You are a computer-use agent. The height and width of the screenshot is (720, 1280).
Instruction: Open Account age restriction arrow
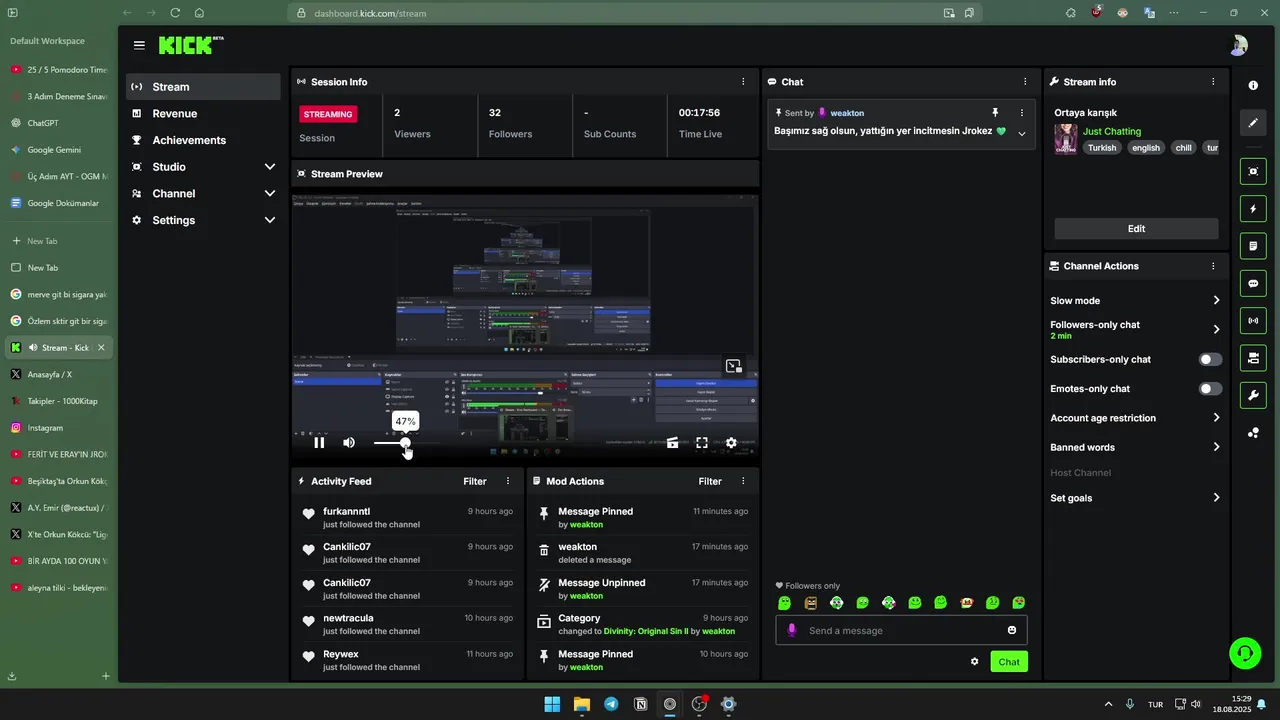click(x=1216, y=418)
